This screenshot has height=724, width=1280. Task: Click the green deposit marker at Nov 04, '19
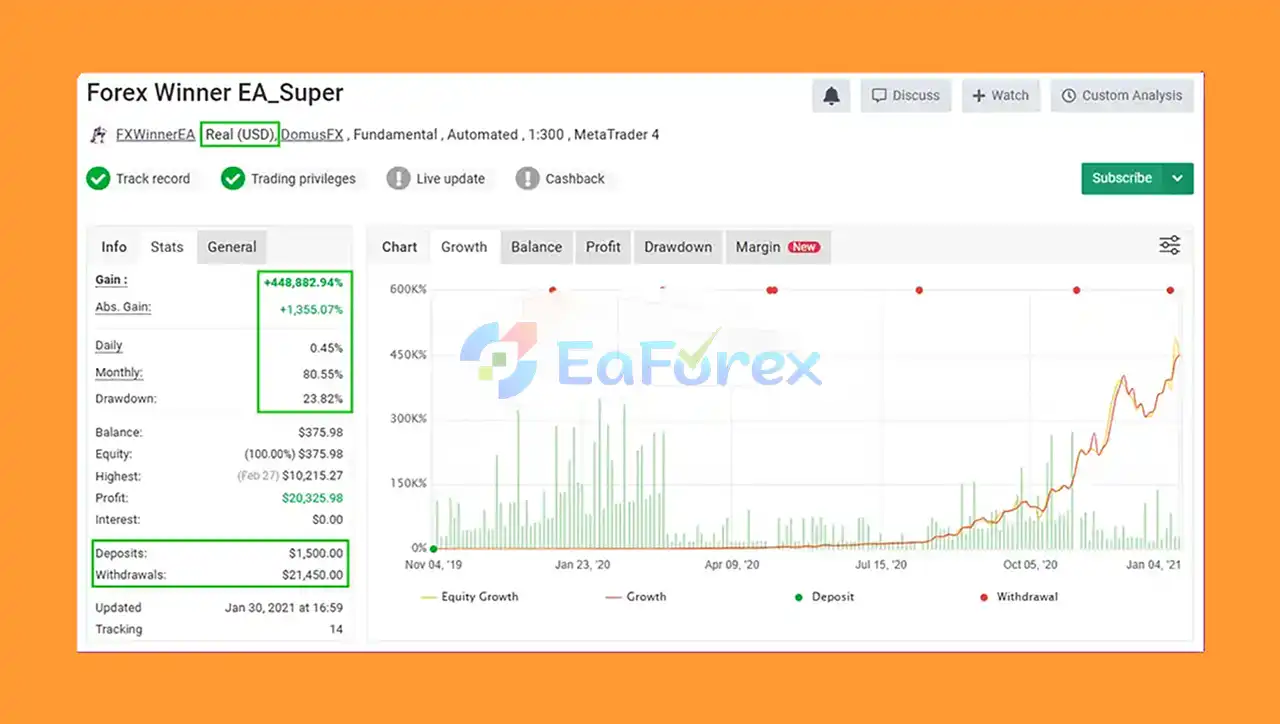click(433, 548)
